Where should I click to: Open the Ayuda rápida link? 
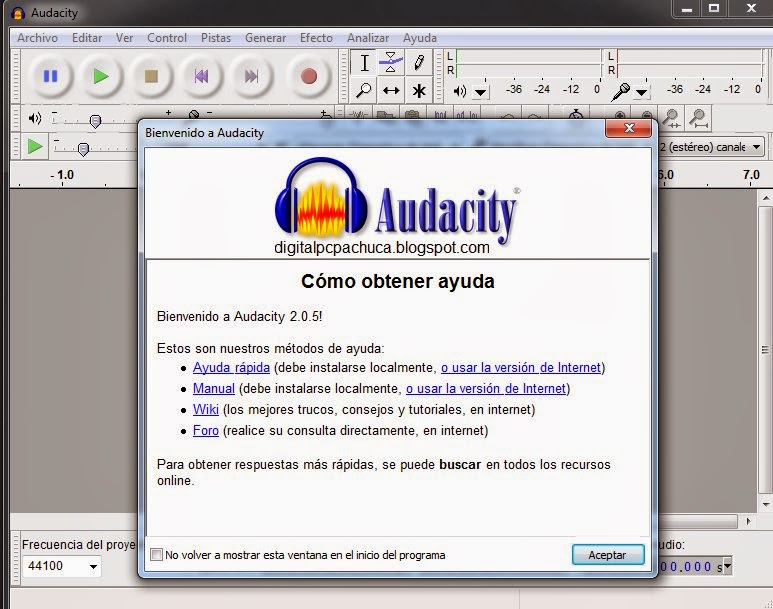click(231, 368)
